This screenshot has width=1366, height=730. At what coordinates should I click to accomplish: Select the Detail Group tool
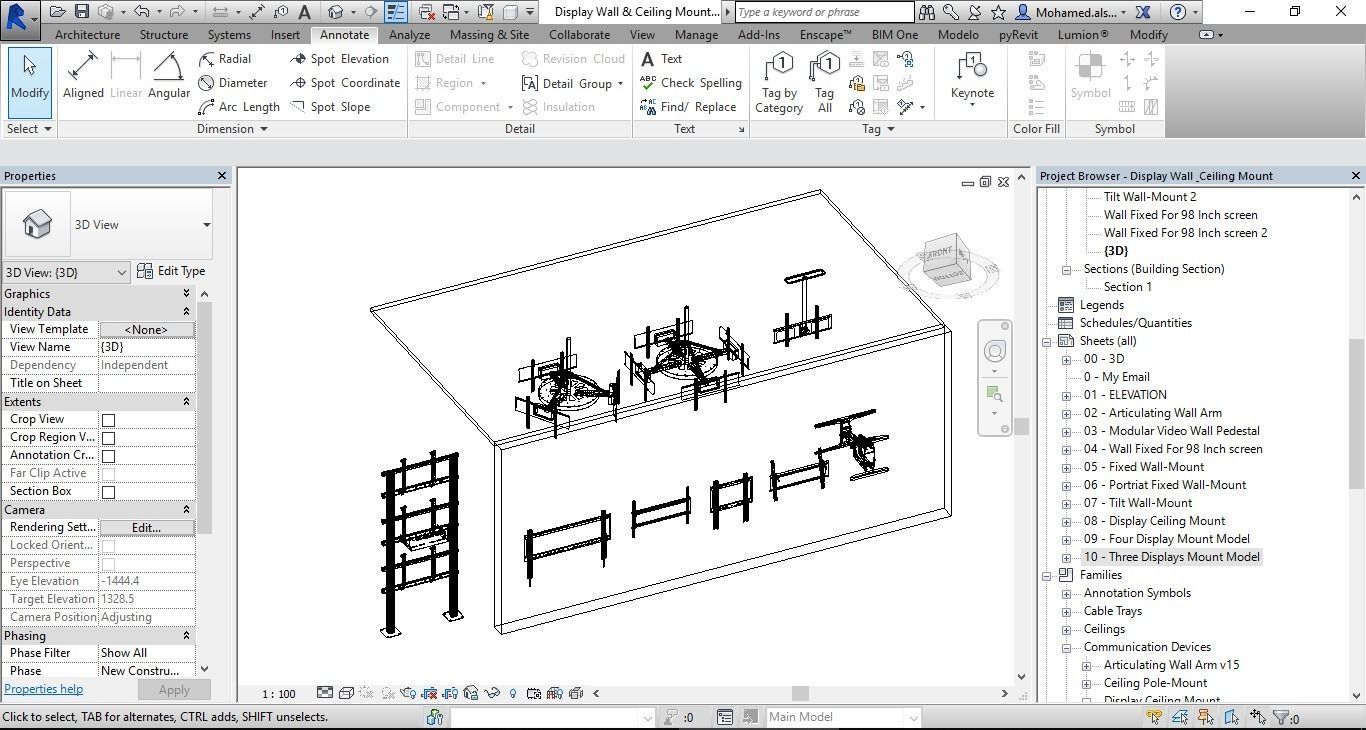(572, 83)
